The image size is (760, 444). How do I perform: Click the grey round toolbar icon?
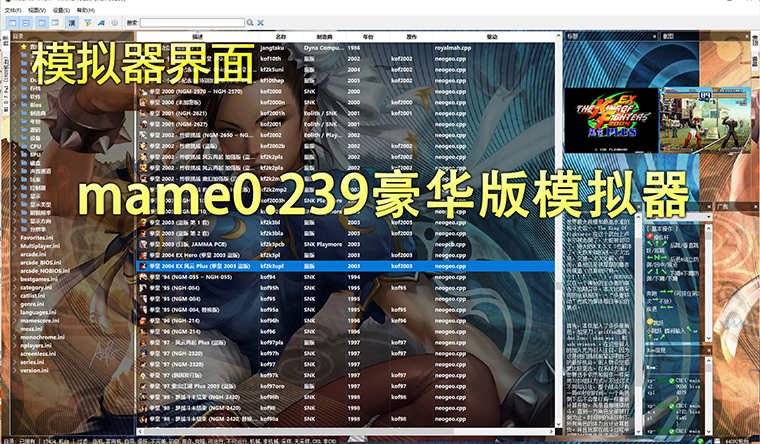[115, 23]
